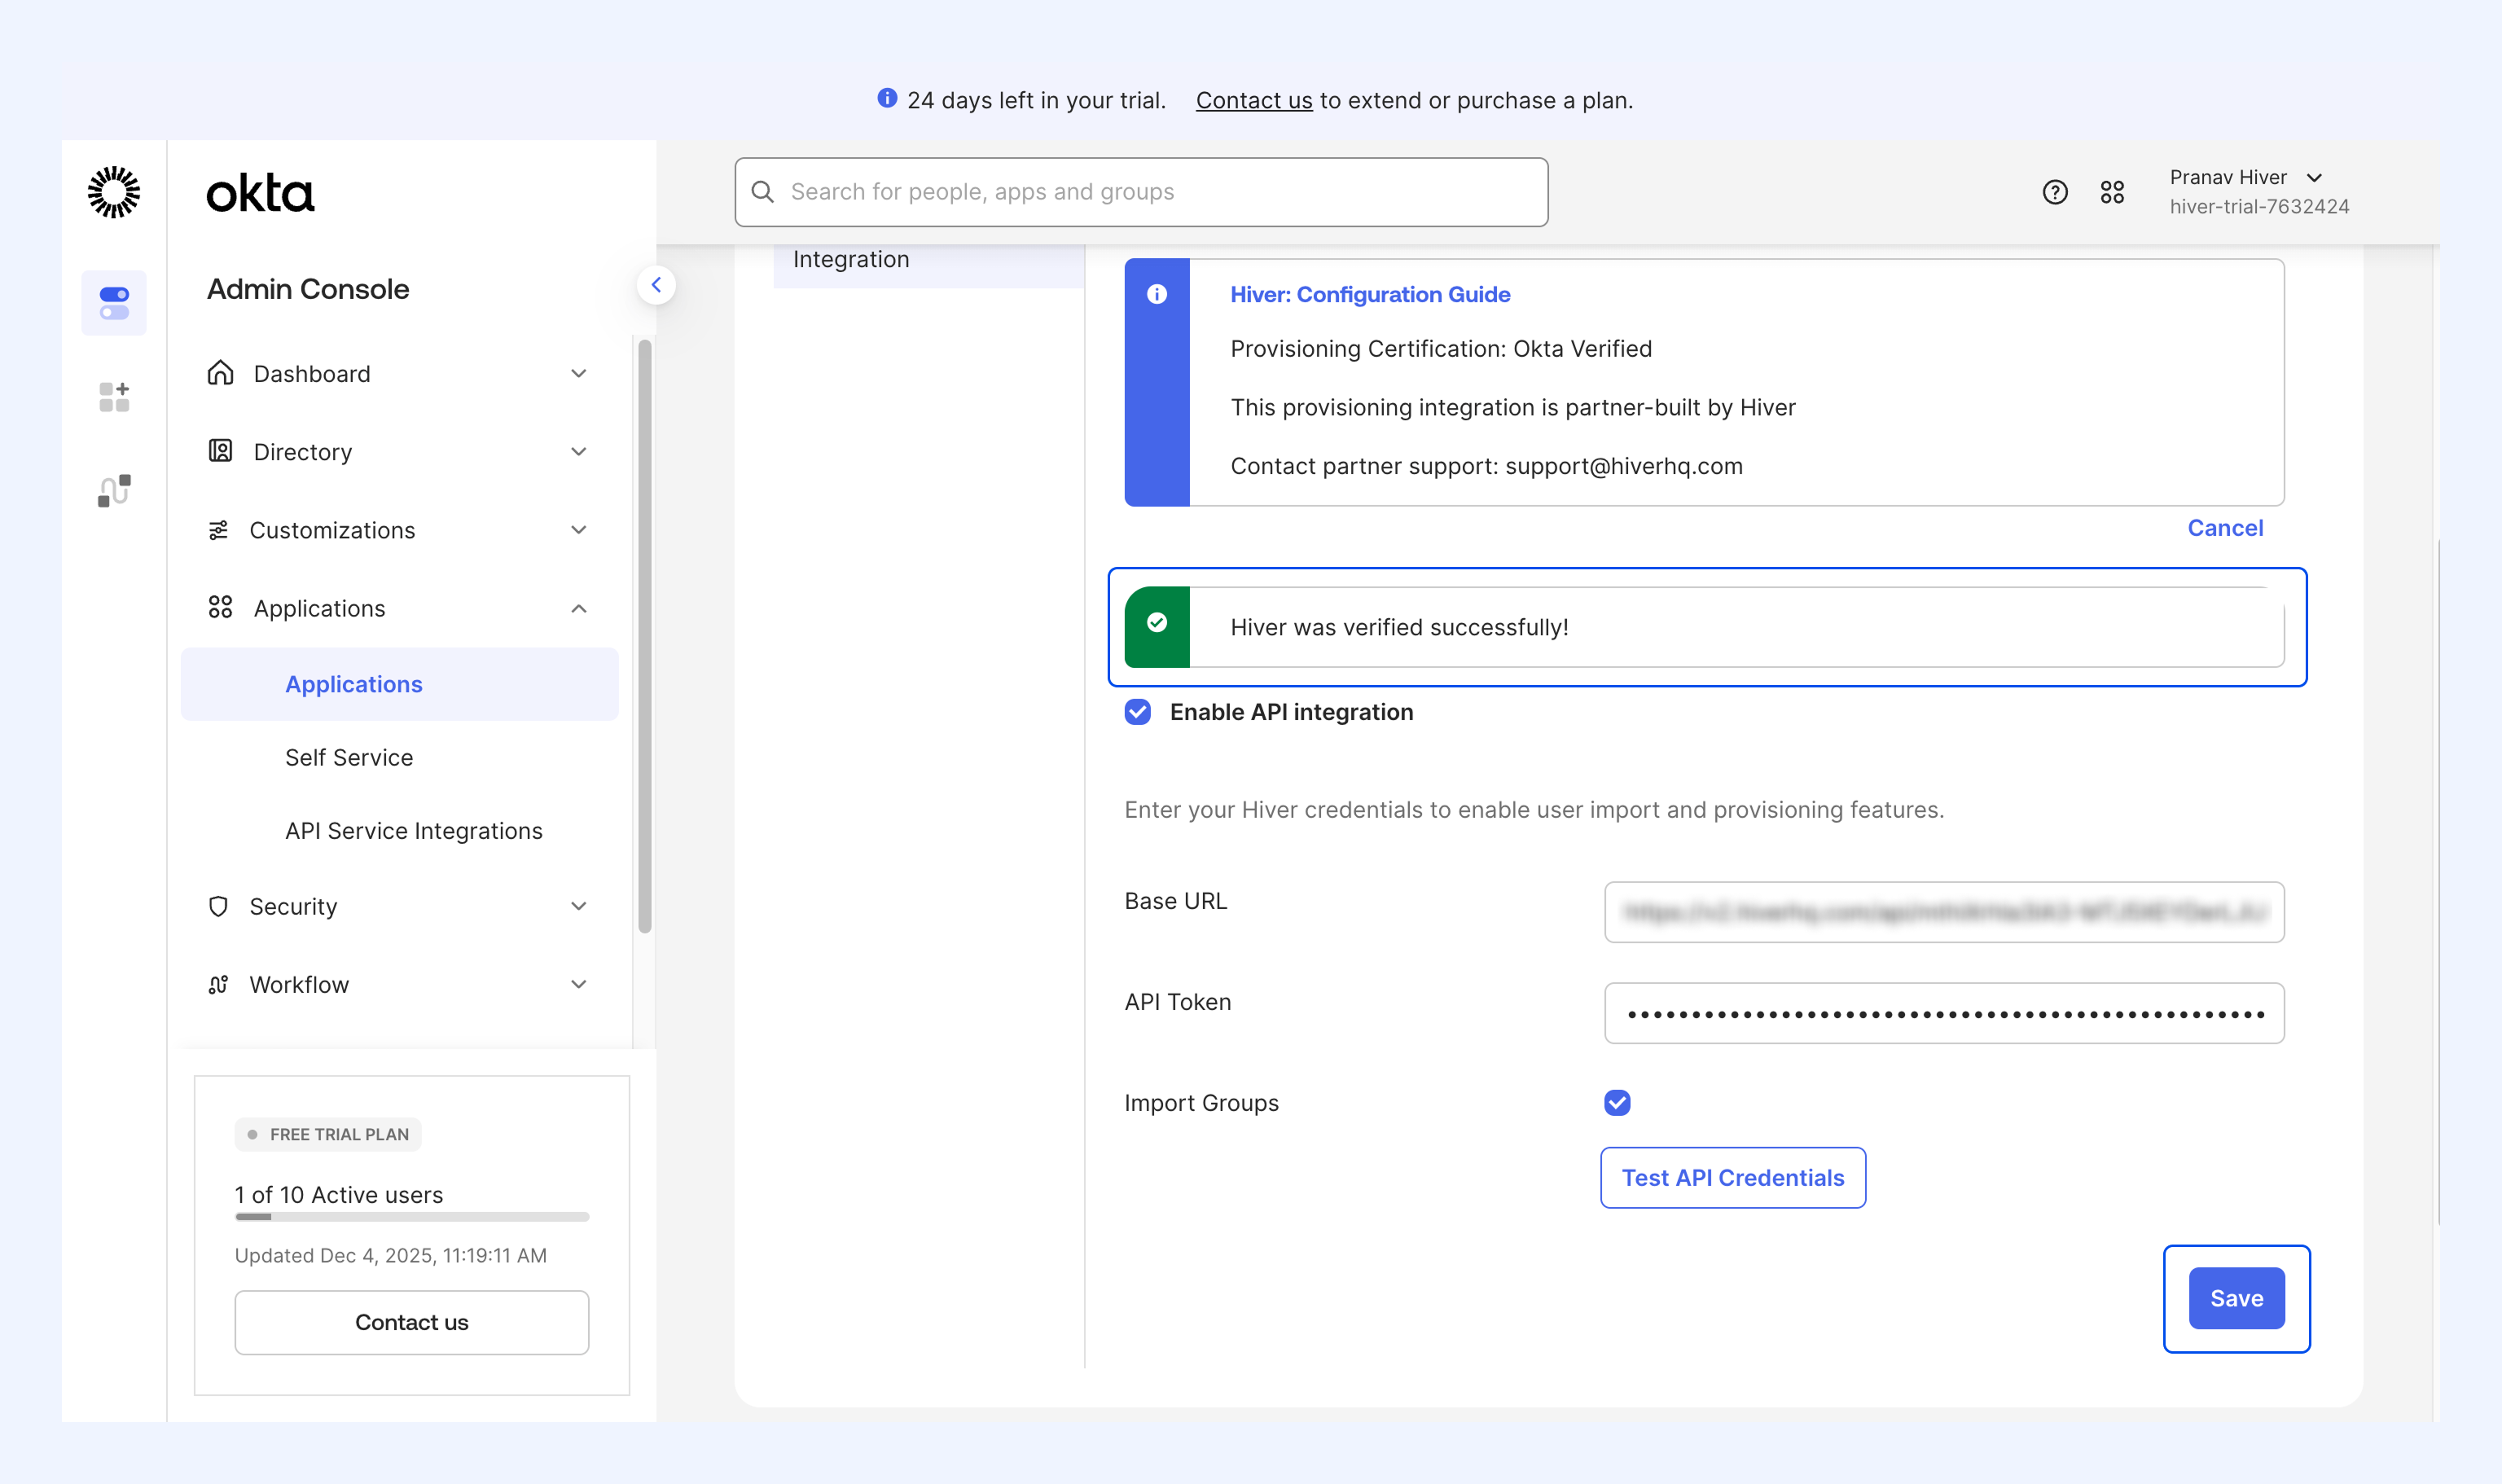The image size is (2502, 1484).
Task: Click the FREE TRIAL PLAN badge
Action: [x=328, y=1134]
